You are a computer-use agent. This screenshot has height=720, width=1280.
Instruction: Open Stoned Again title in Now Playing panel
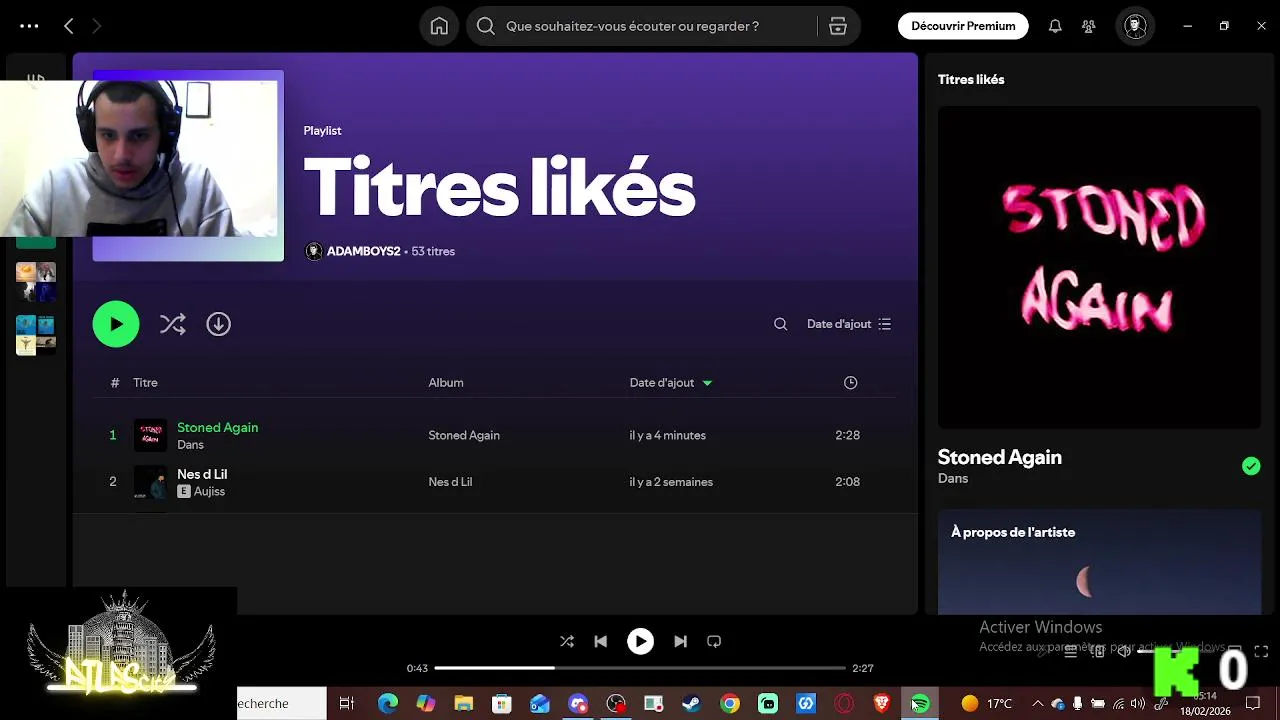[x=999, y=457]
